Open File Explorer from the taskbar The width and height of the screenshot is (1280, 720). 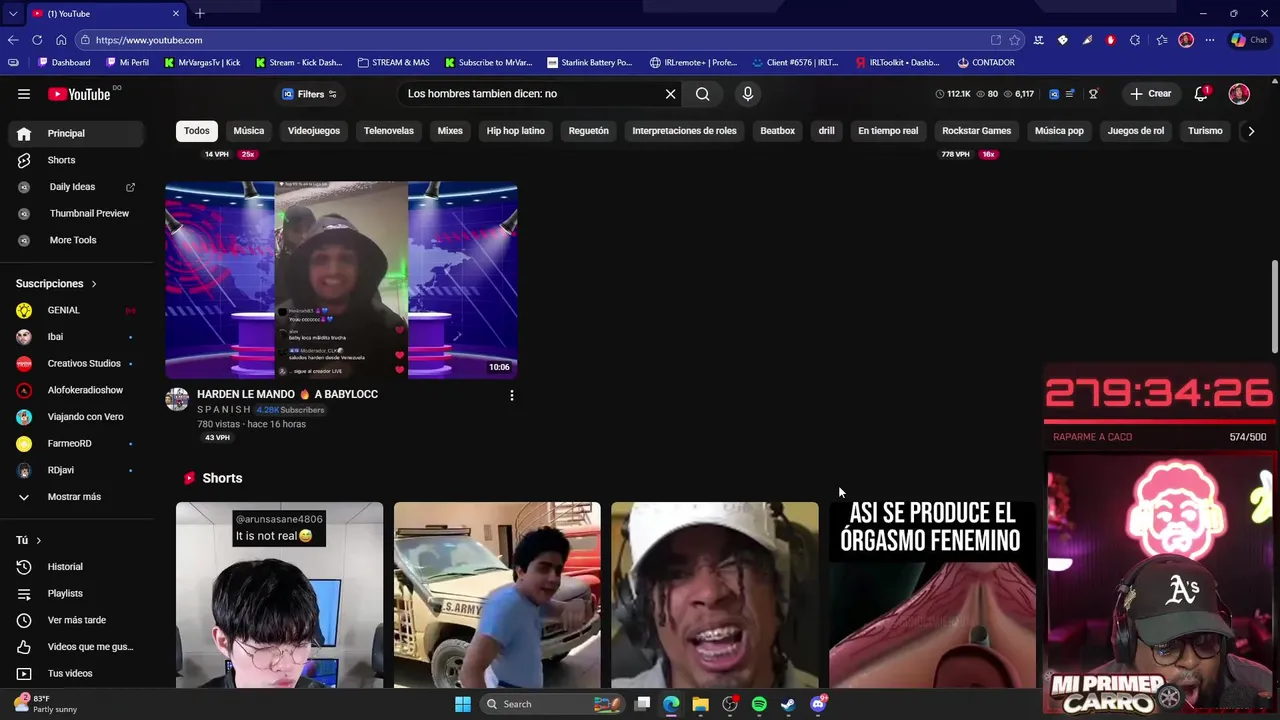[x=700, y=704]
